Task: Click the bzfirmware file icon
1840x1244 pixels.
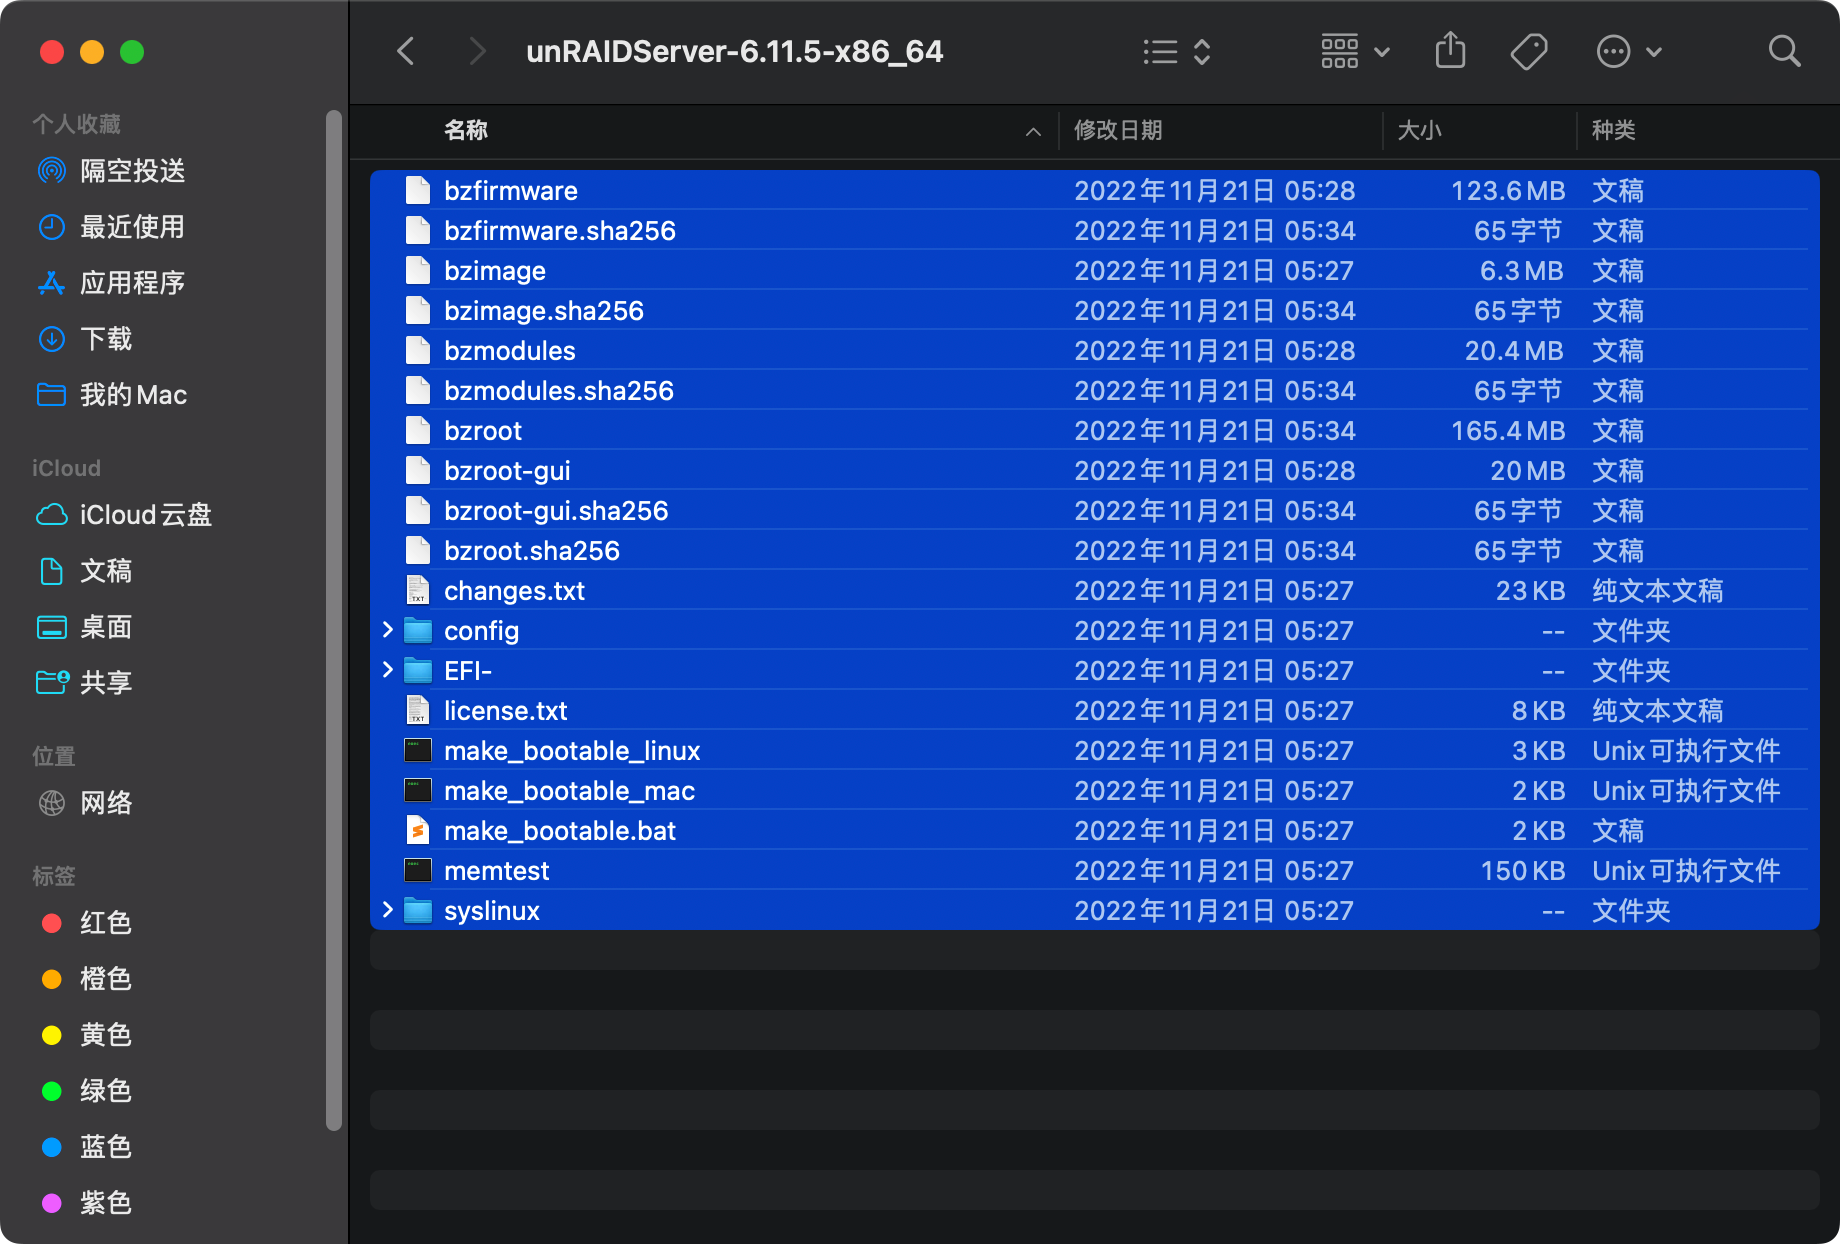Action: (418, 190)
